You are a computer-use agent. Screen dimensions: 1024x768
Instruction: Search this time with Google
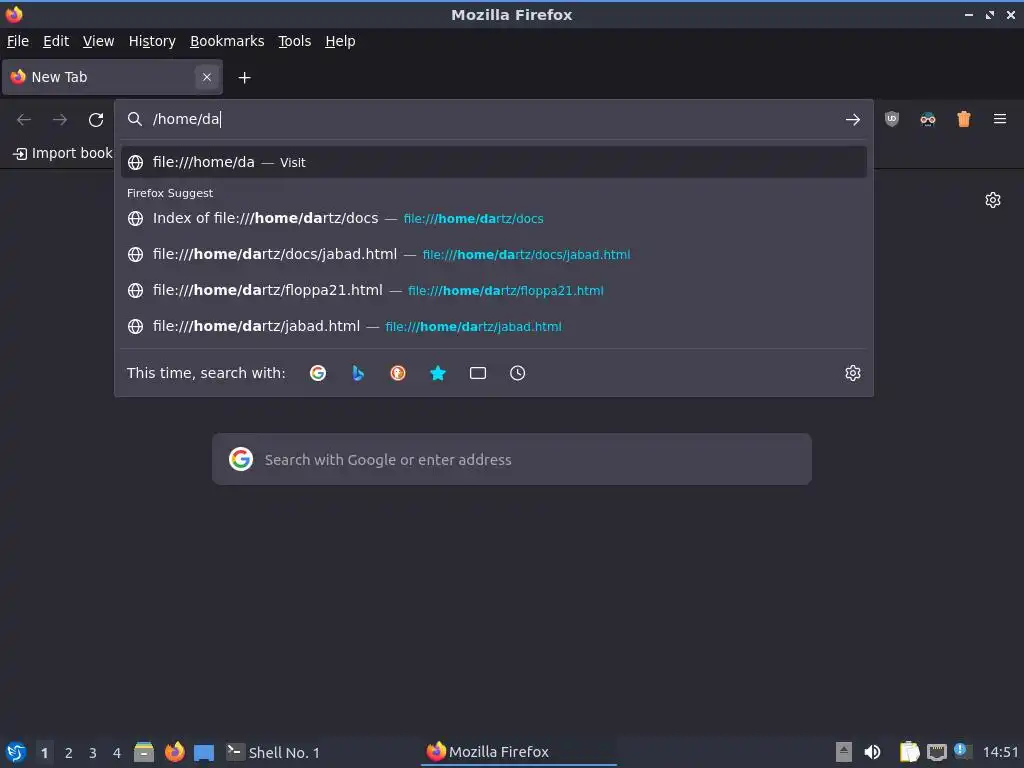318,373
